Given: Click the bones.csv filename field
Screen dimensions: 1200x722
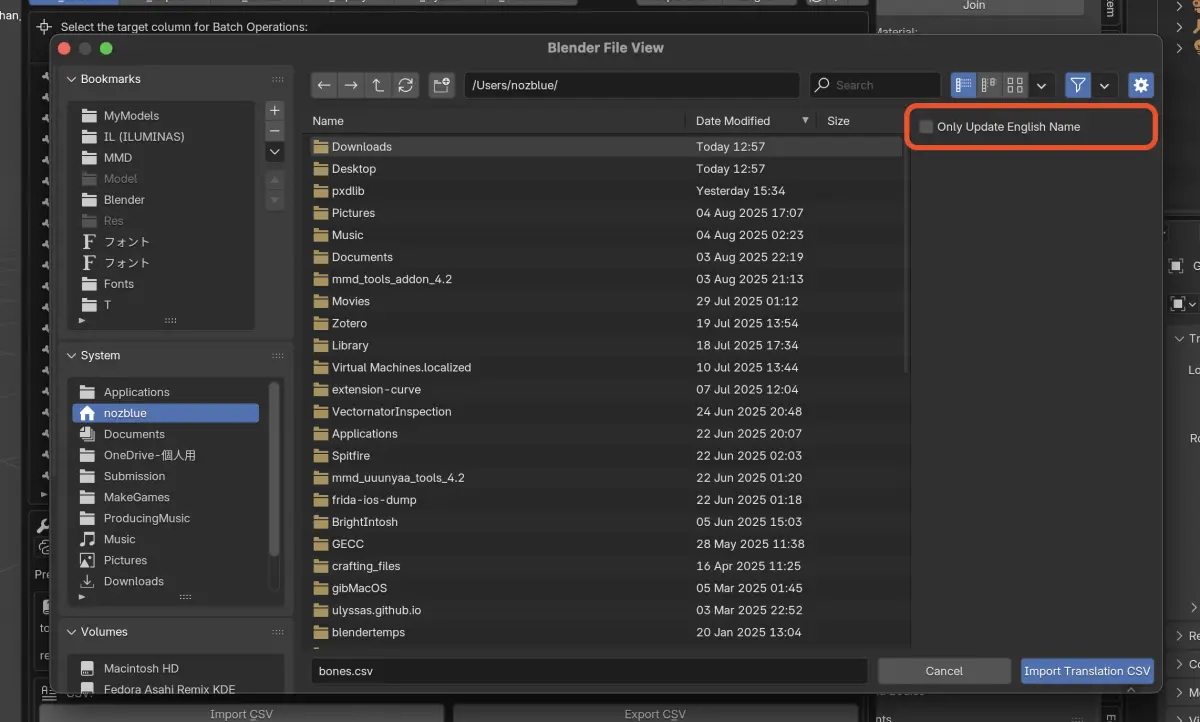Looking at the screenshot, I should point(589,671).
